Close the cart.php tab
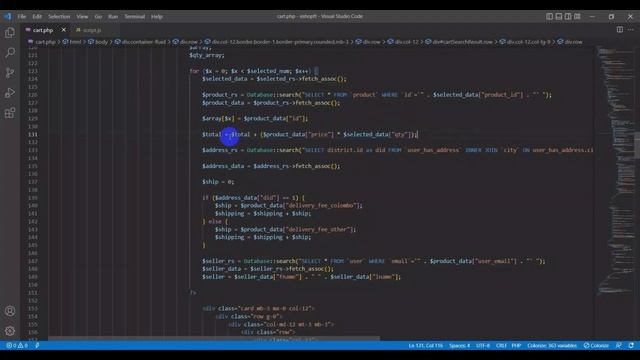 coord(64,30)
